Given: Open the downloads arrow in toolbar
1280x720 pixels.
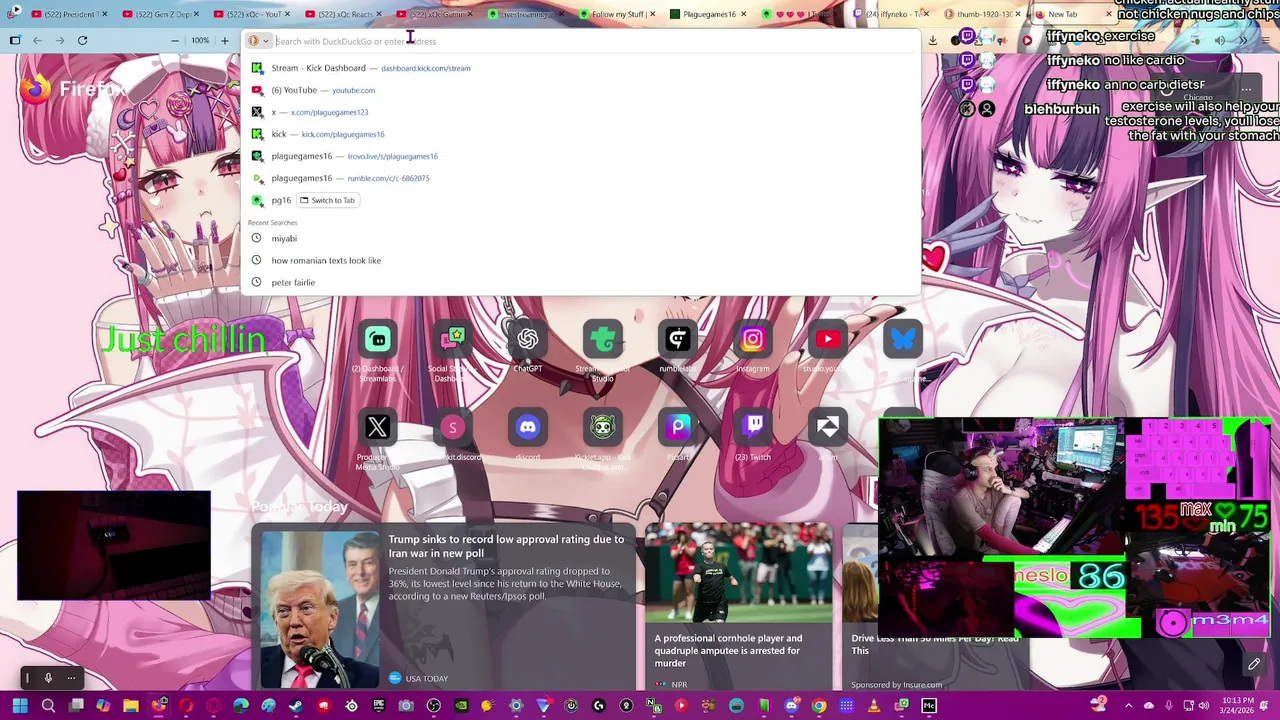Looking at the screenshot, I should click(x=933, y=41).
